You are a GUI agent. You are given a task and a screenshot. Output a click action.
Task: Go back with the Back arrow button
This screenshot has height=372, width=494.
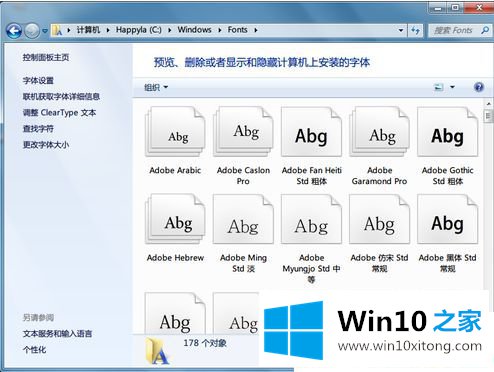click(x=14, y=31)
